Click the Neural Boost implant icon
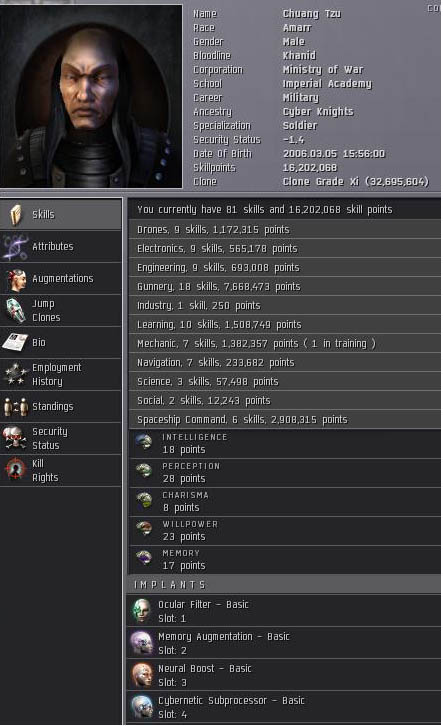Image resolution: width=443 pixels, height=726 pixels. click(x=141, y=675)
